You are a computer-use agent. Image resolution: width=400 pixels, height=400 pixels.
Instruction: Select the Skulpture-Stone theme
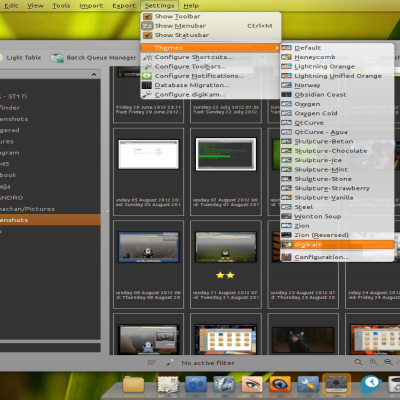click(x=337, y=179)
